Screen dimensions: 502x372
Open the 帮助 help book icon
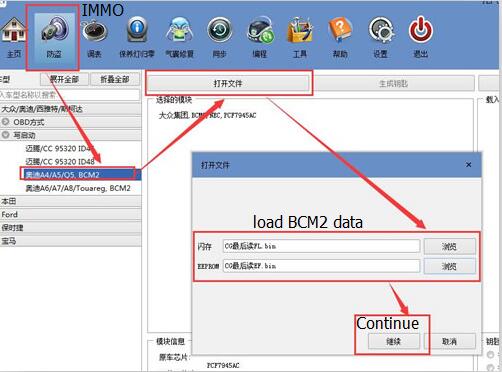click(339, 30)
